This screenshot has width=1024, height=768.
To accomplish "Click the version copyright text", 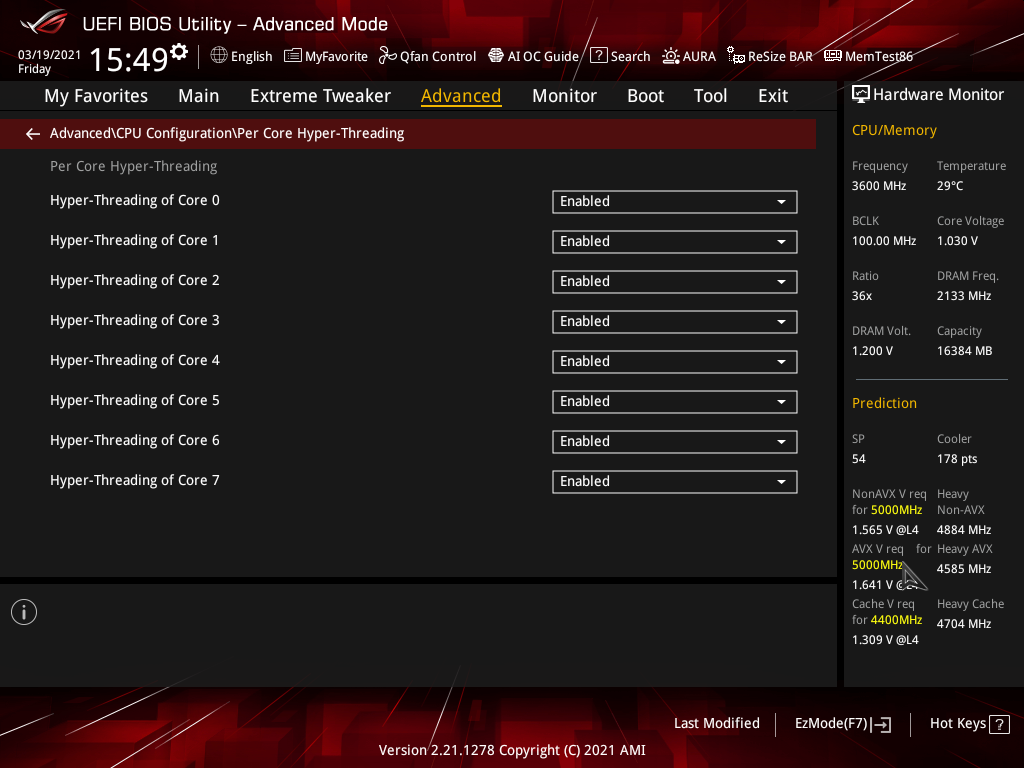I will (x=512, y=750).
